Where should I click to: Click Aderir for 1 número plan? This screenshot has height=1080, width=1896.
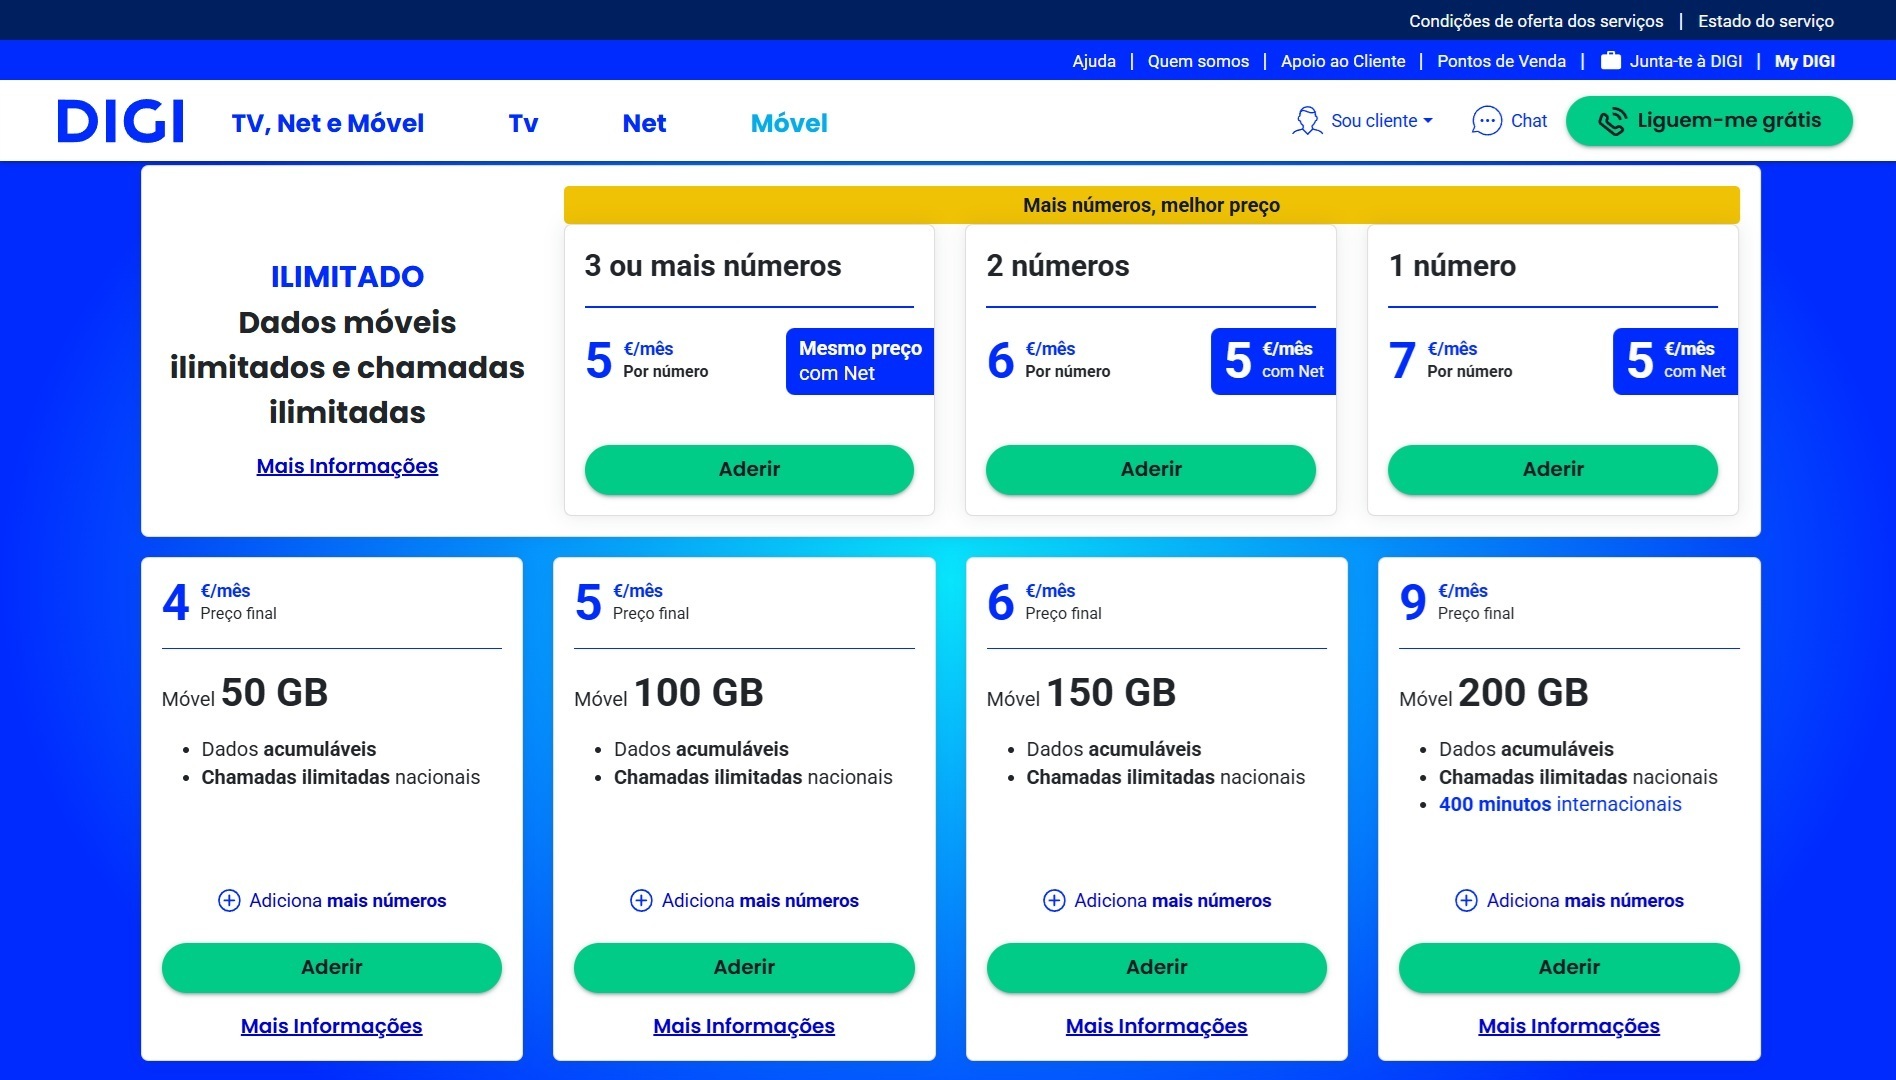point(1553,469)
